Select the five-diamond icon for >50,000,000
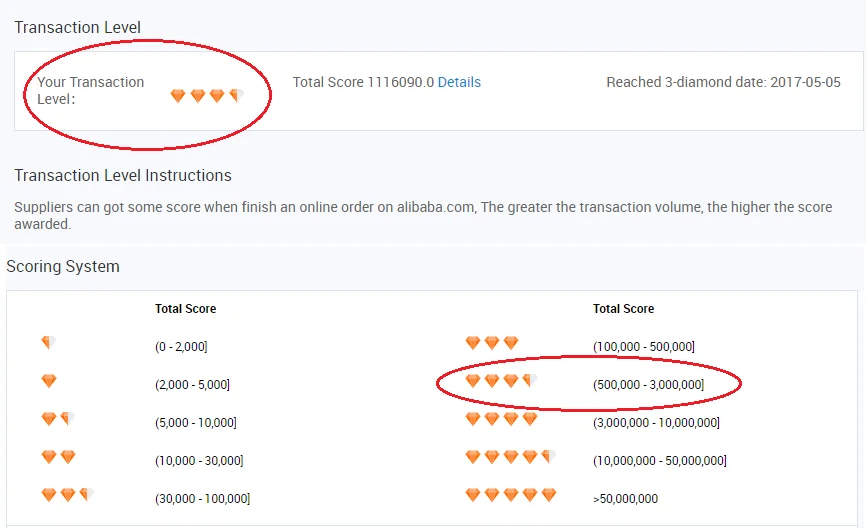Screen dimensions: 866x528 click(x=510, y=495)
